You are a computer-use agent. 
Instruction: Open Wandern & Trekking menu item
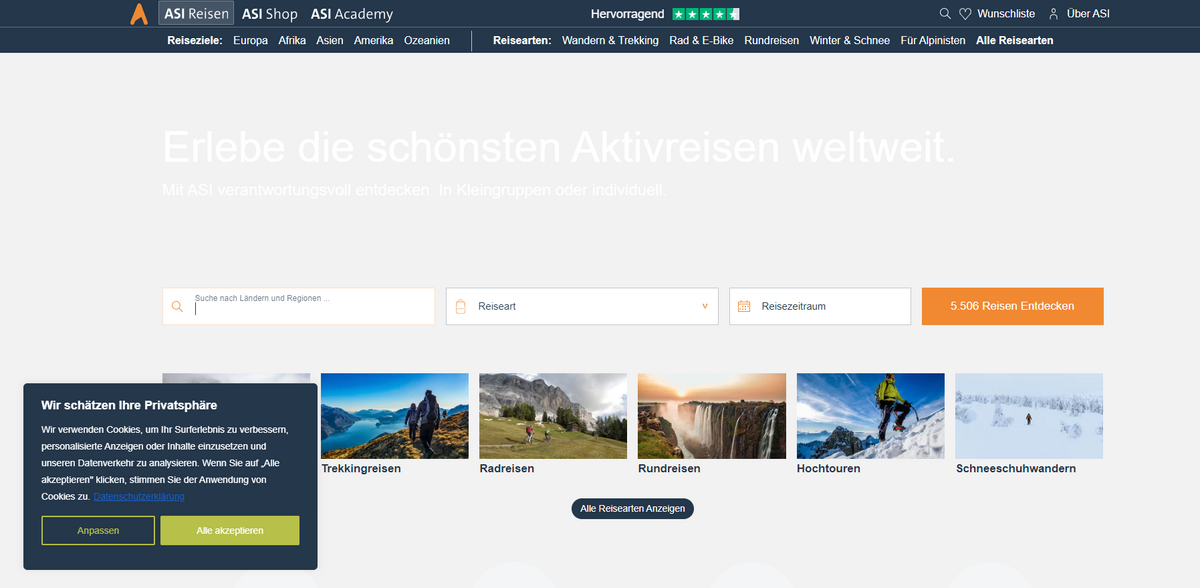click(x=610, y=41)
